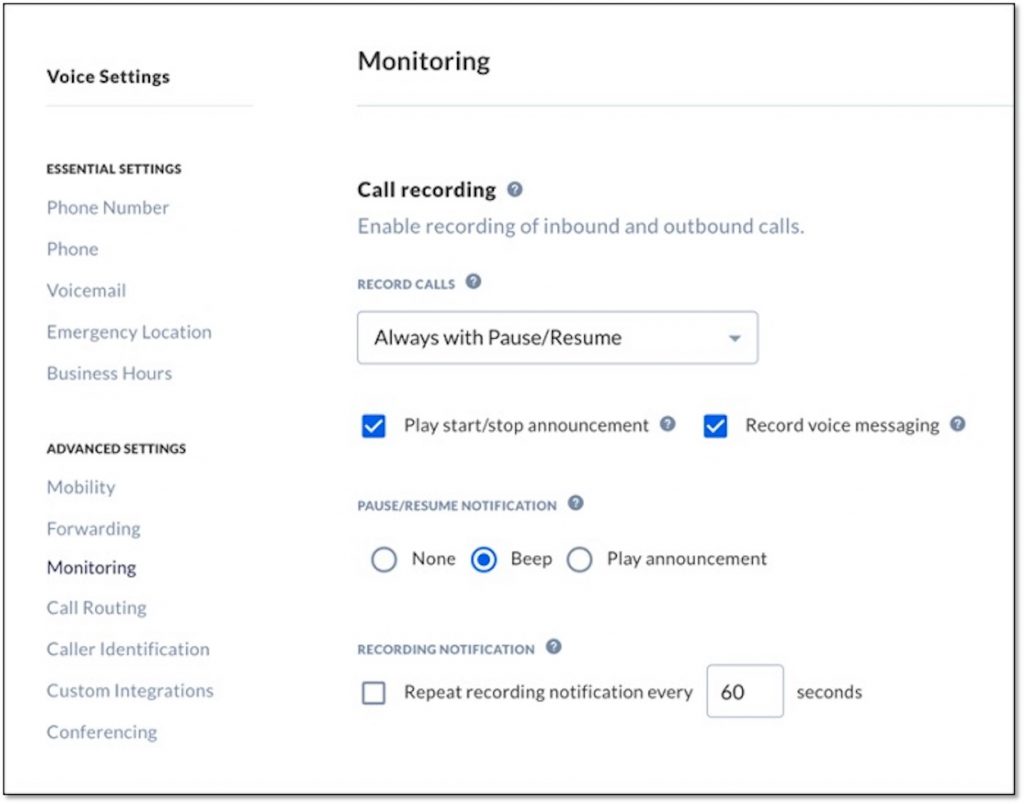Navigate to Phone Number settings

tap(107, 207)
